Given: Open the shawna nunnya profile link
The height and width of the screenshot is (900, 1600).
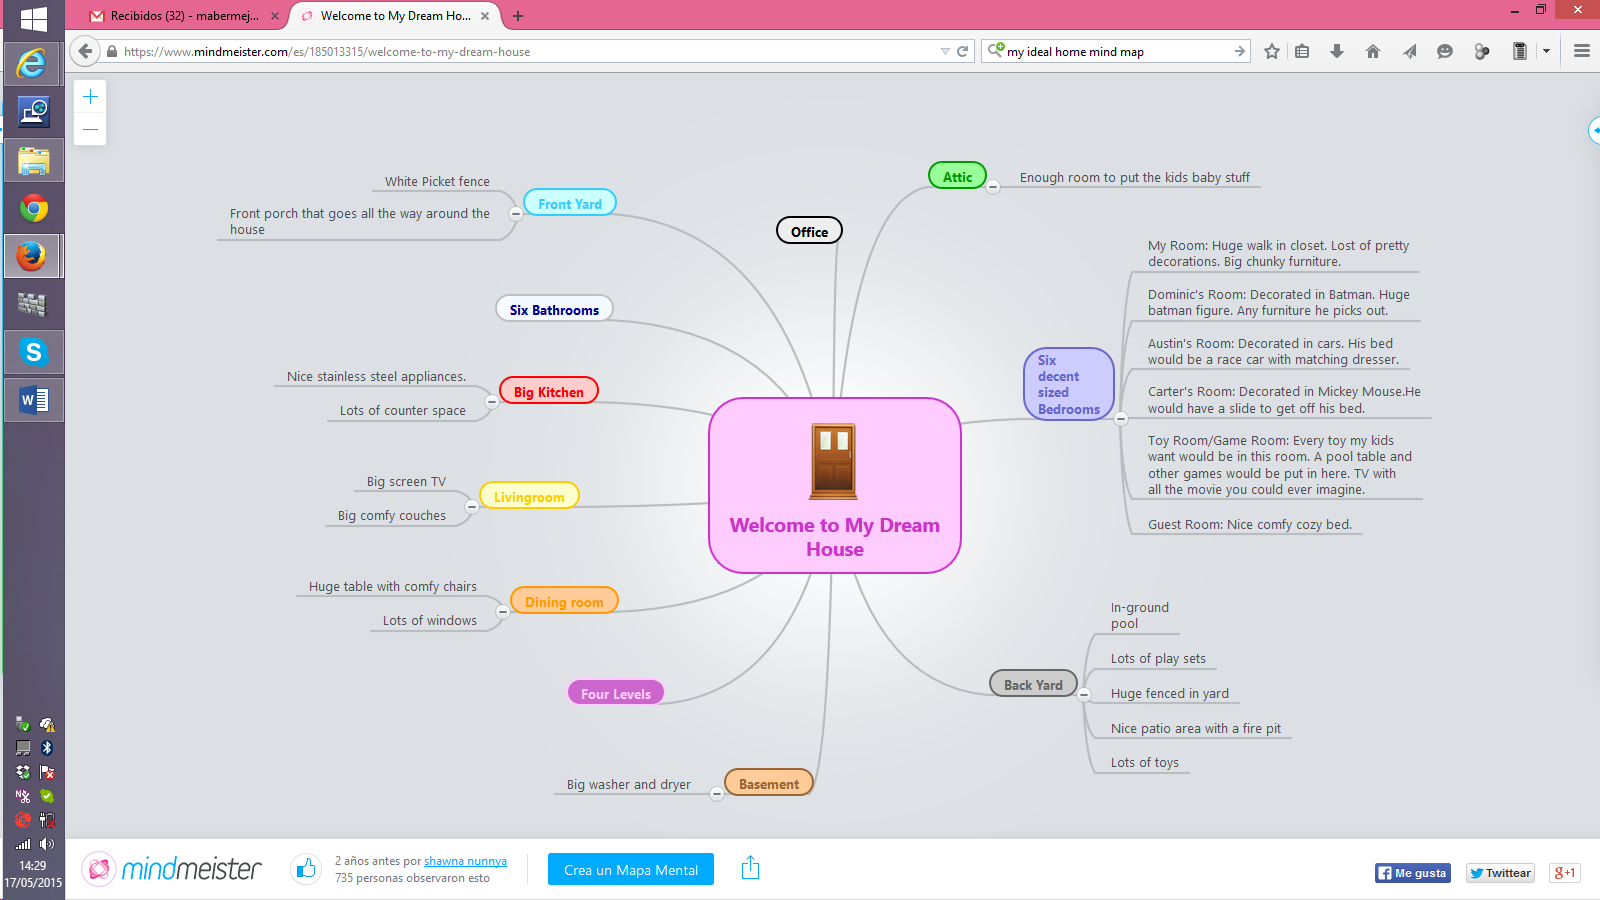Looking at the screenshot, I should tap(465, 860).
